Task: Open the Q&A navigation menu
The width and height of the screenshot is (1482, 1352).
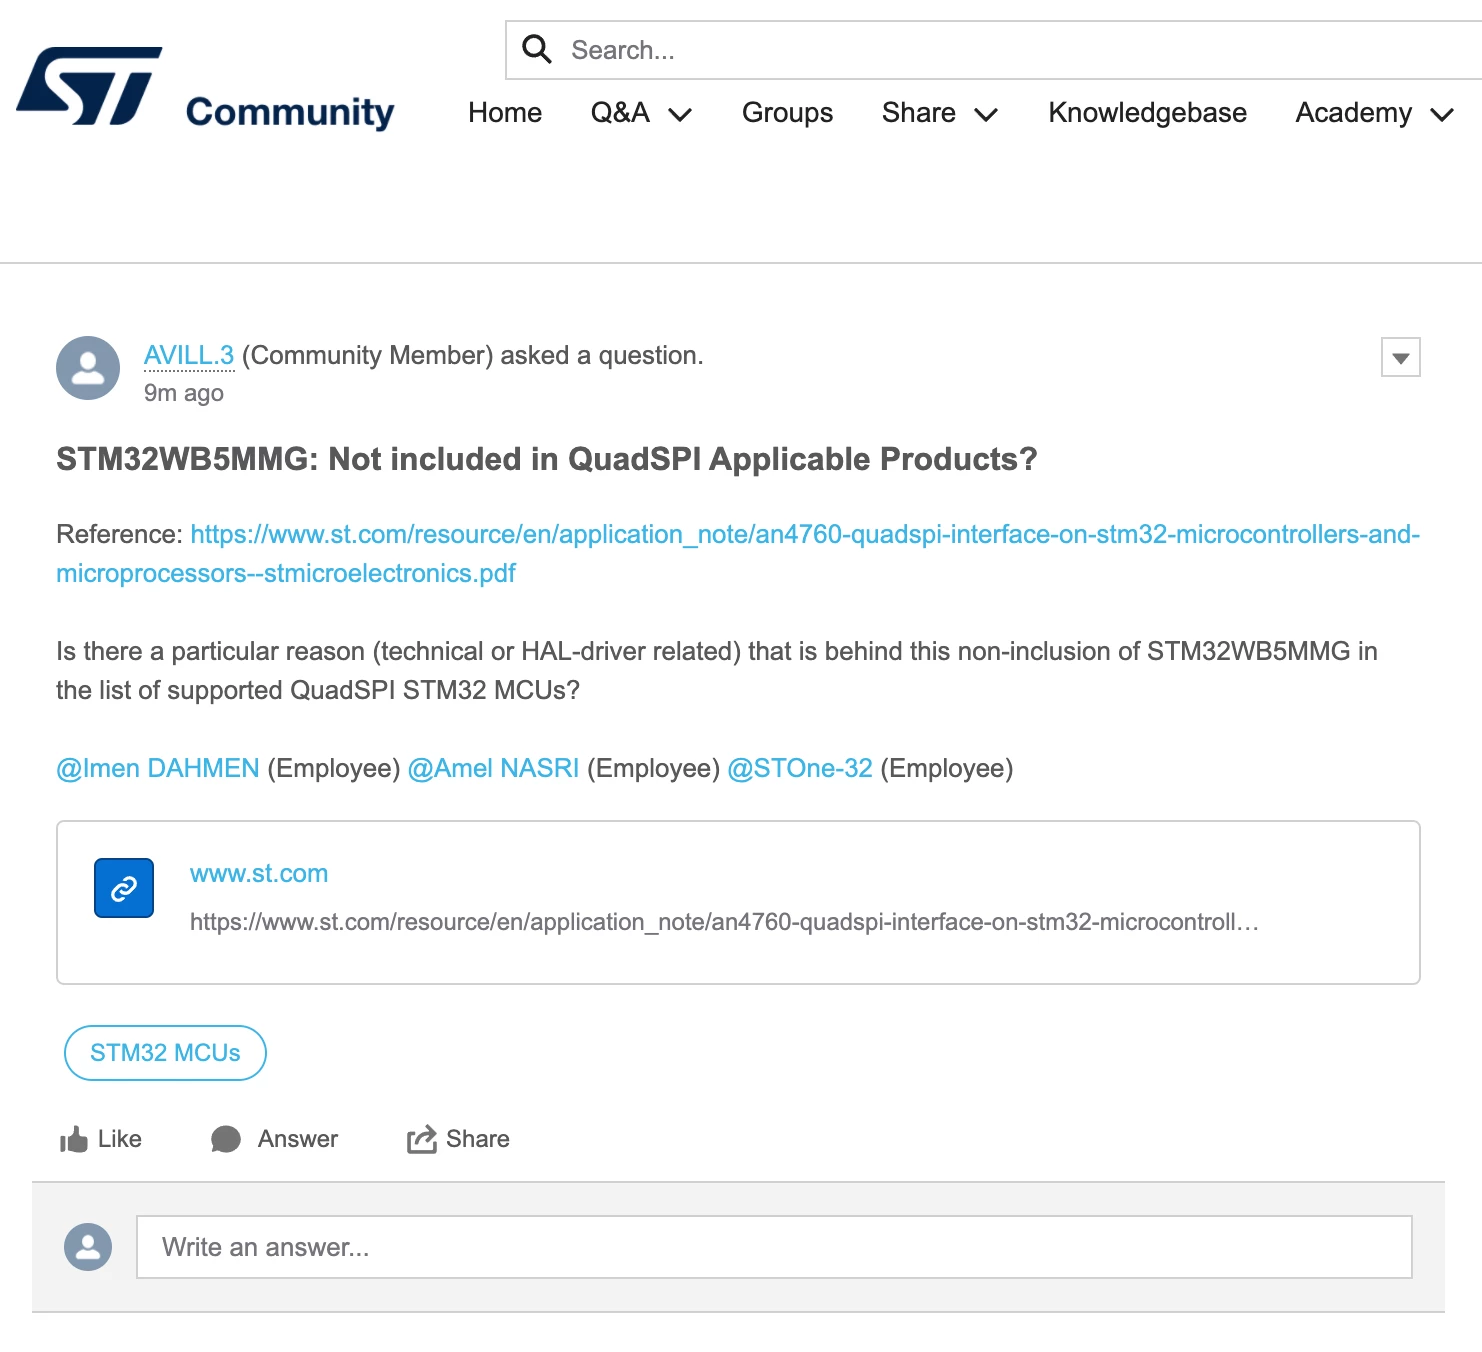Action: click(x=620, y=113)
